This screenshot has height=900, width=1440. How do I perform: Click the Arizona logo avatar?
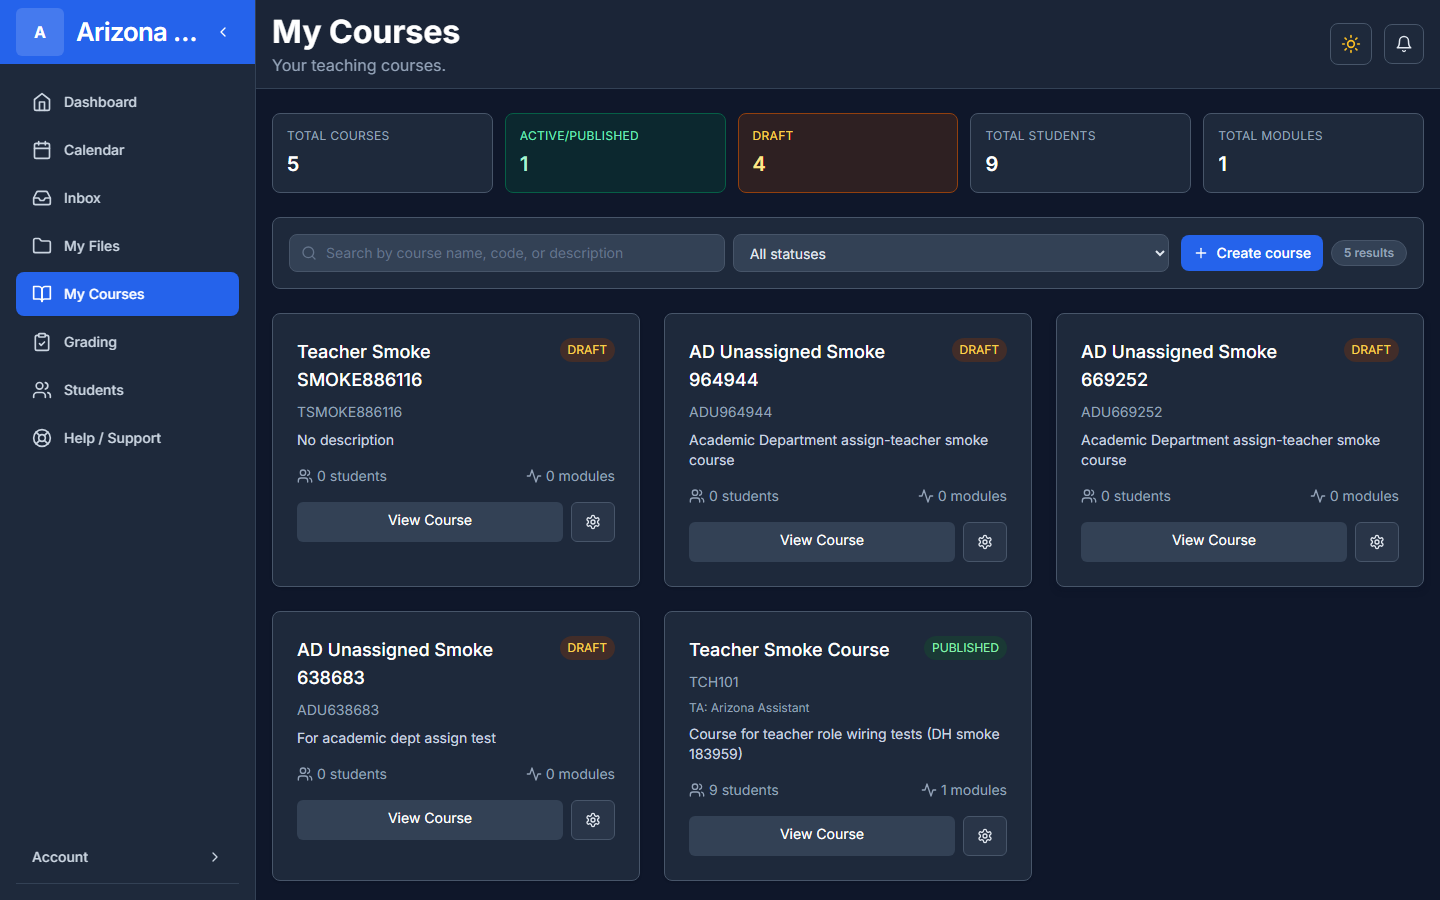40,32
